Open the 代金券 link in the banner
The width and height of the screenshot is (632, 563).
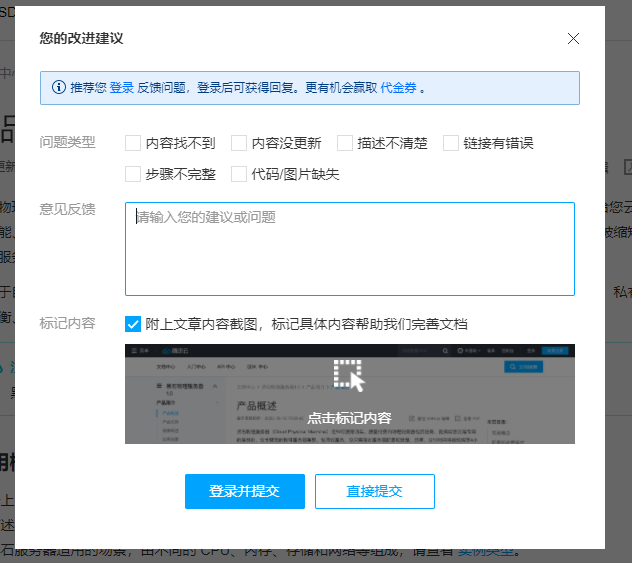tap(399, 87)
